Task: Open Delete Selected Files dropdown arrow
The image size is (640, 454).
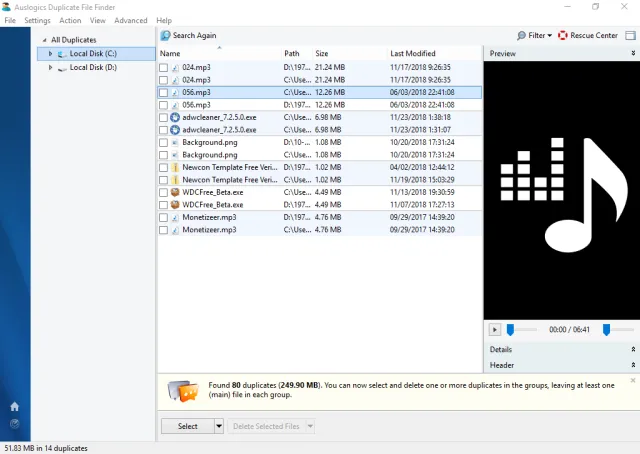Action: coord(310,426)
